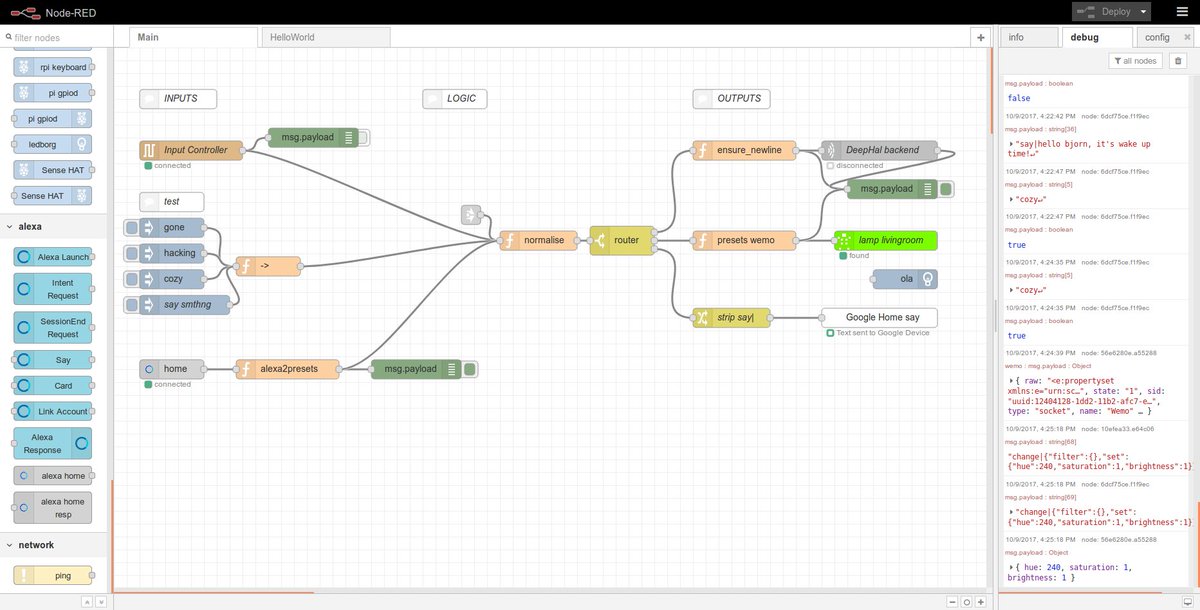Collapse all palette categories with up arrow
Viewport: 1200px width, 610px height.
point(86,602)
